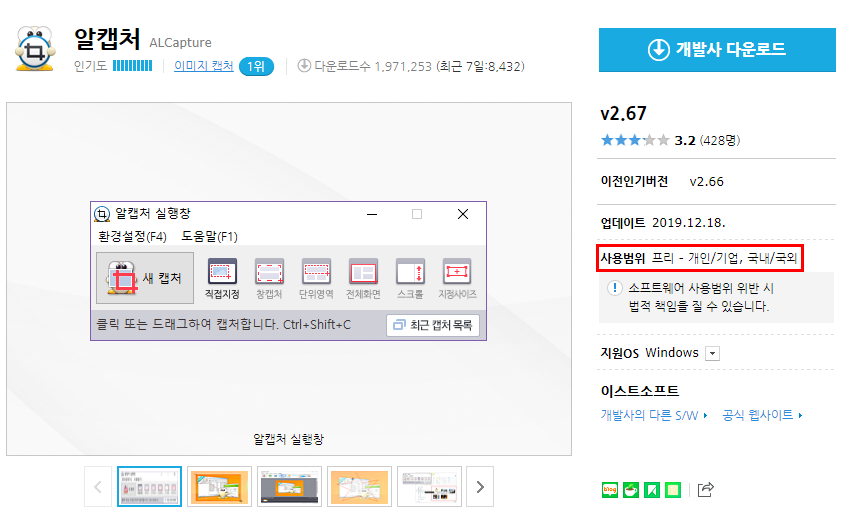Select the third dark screenshot thumbnail
The height and width of the screenshot is (521, 851).
(x=289, y=487)
